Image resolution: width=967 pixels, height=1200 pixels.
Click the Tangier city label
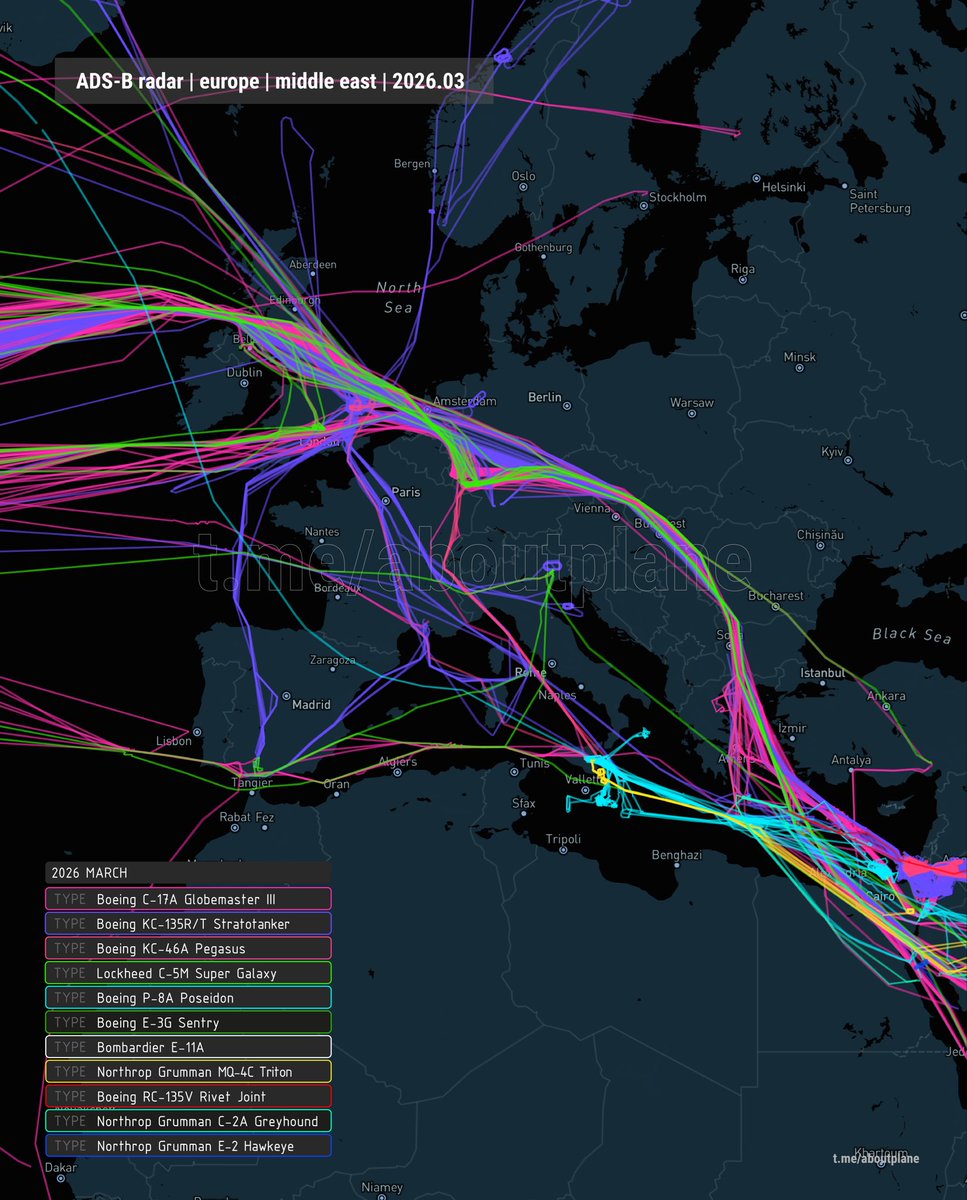(251, 783)
